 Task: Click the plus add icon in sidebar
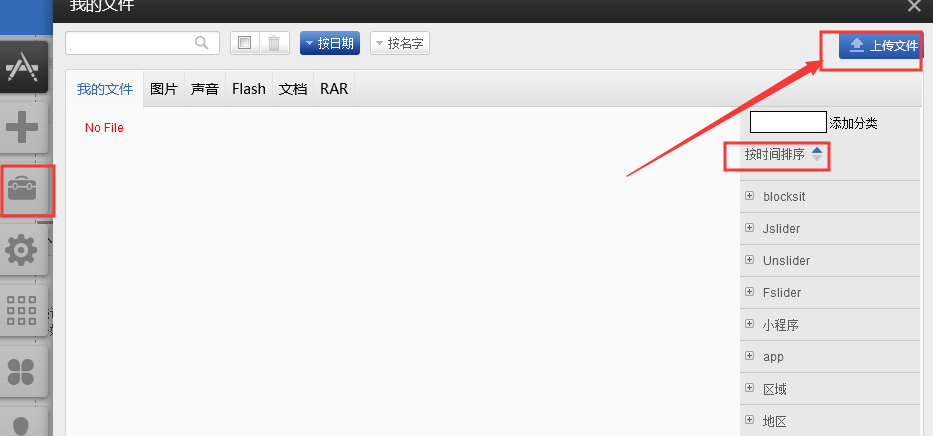point(22,128)
